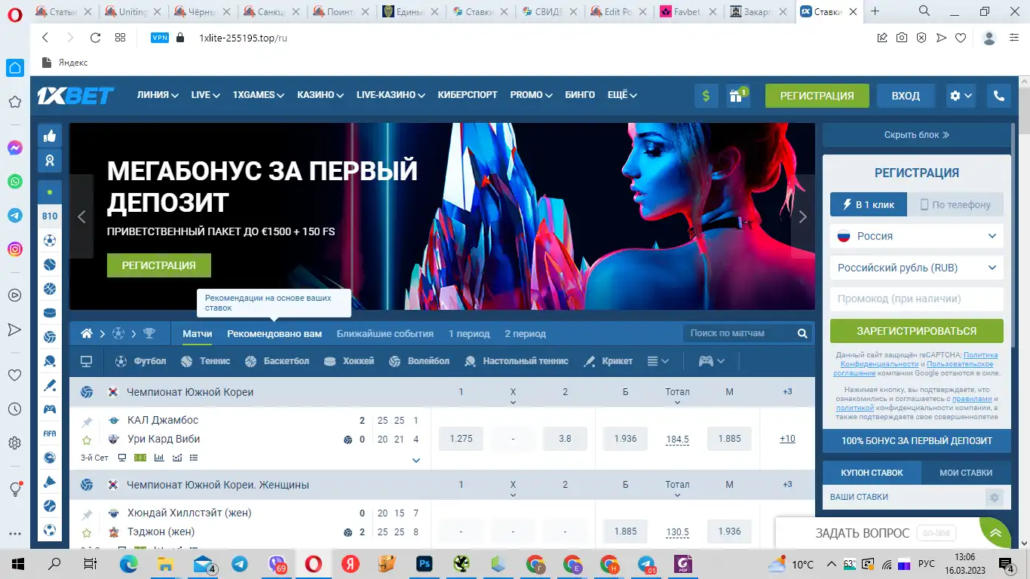Star the КАЛ Джамбос match as favorite
Image resolution: width=1030 pixels, height=579 pixels.
87,439
